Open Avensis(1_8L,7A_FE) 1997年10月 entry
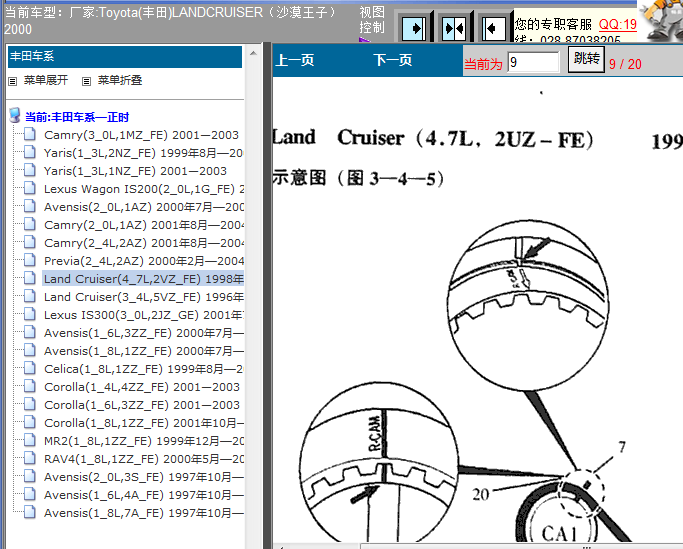Viewport: 683px width, 549px height. (x=143, y=513)
